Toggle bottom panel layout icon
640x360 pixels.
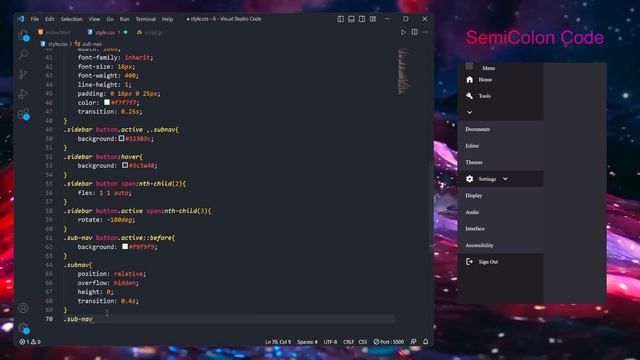(x=351, y=19)
